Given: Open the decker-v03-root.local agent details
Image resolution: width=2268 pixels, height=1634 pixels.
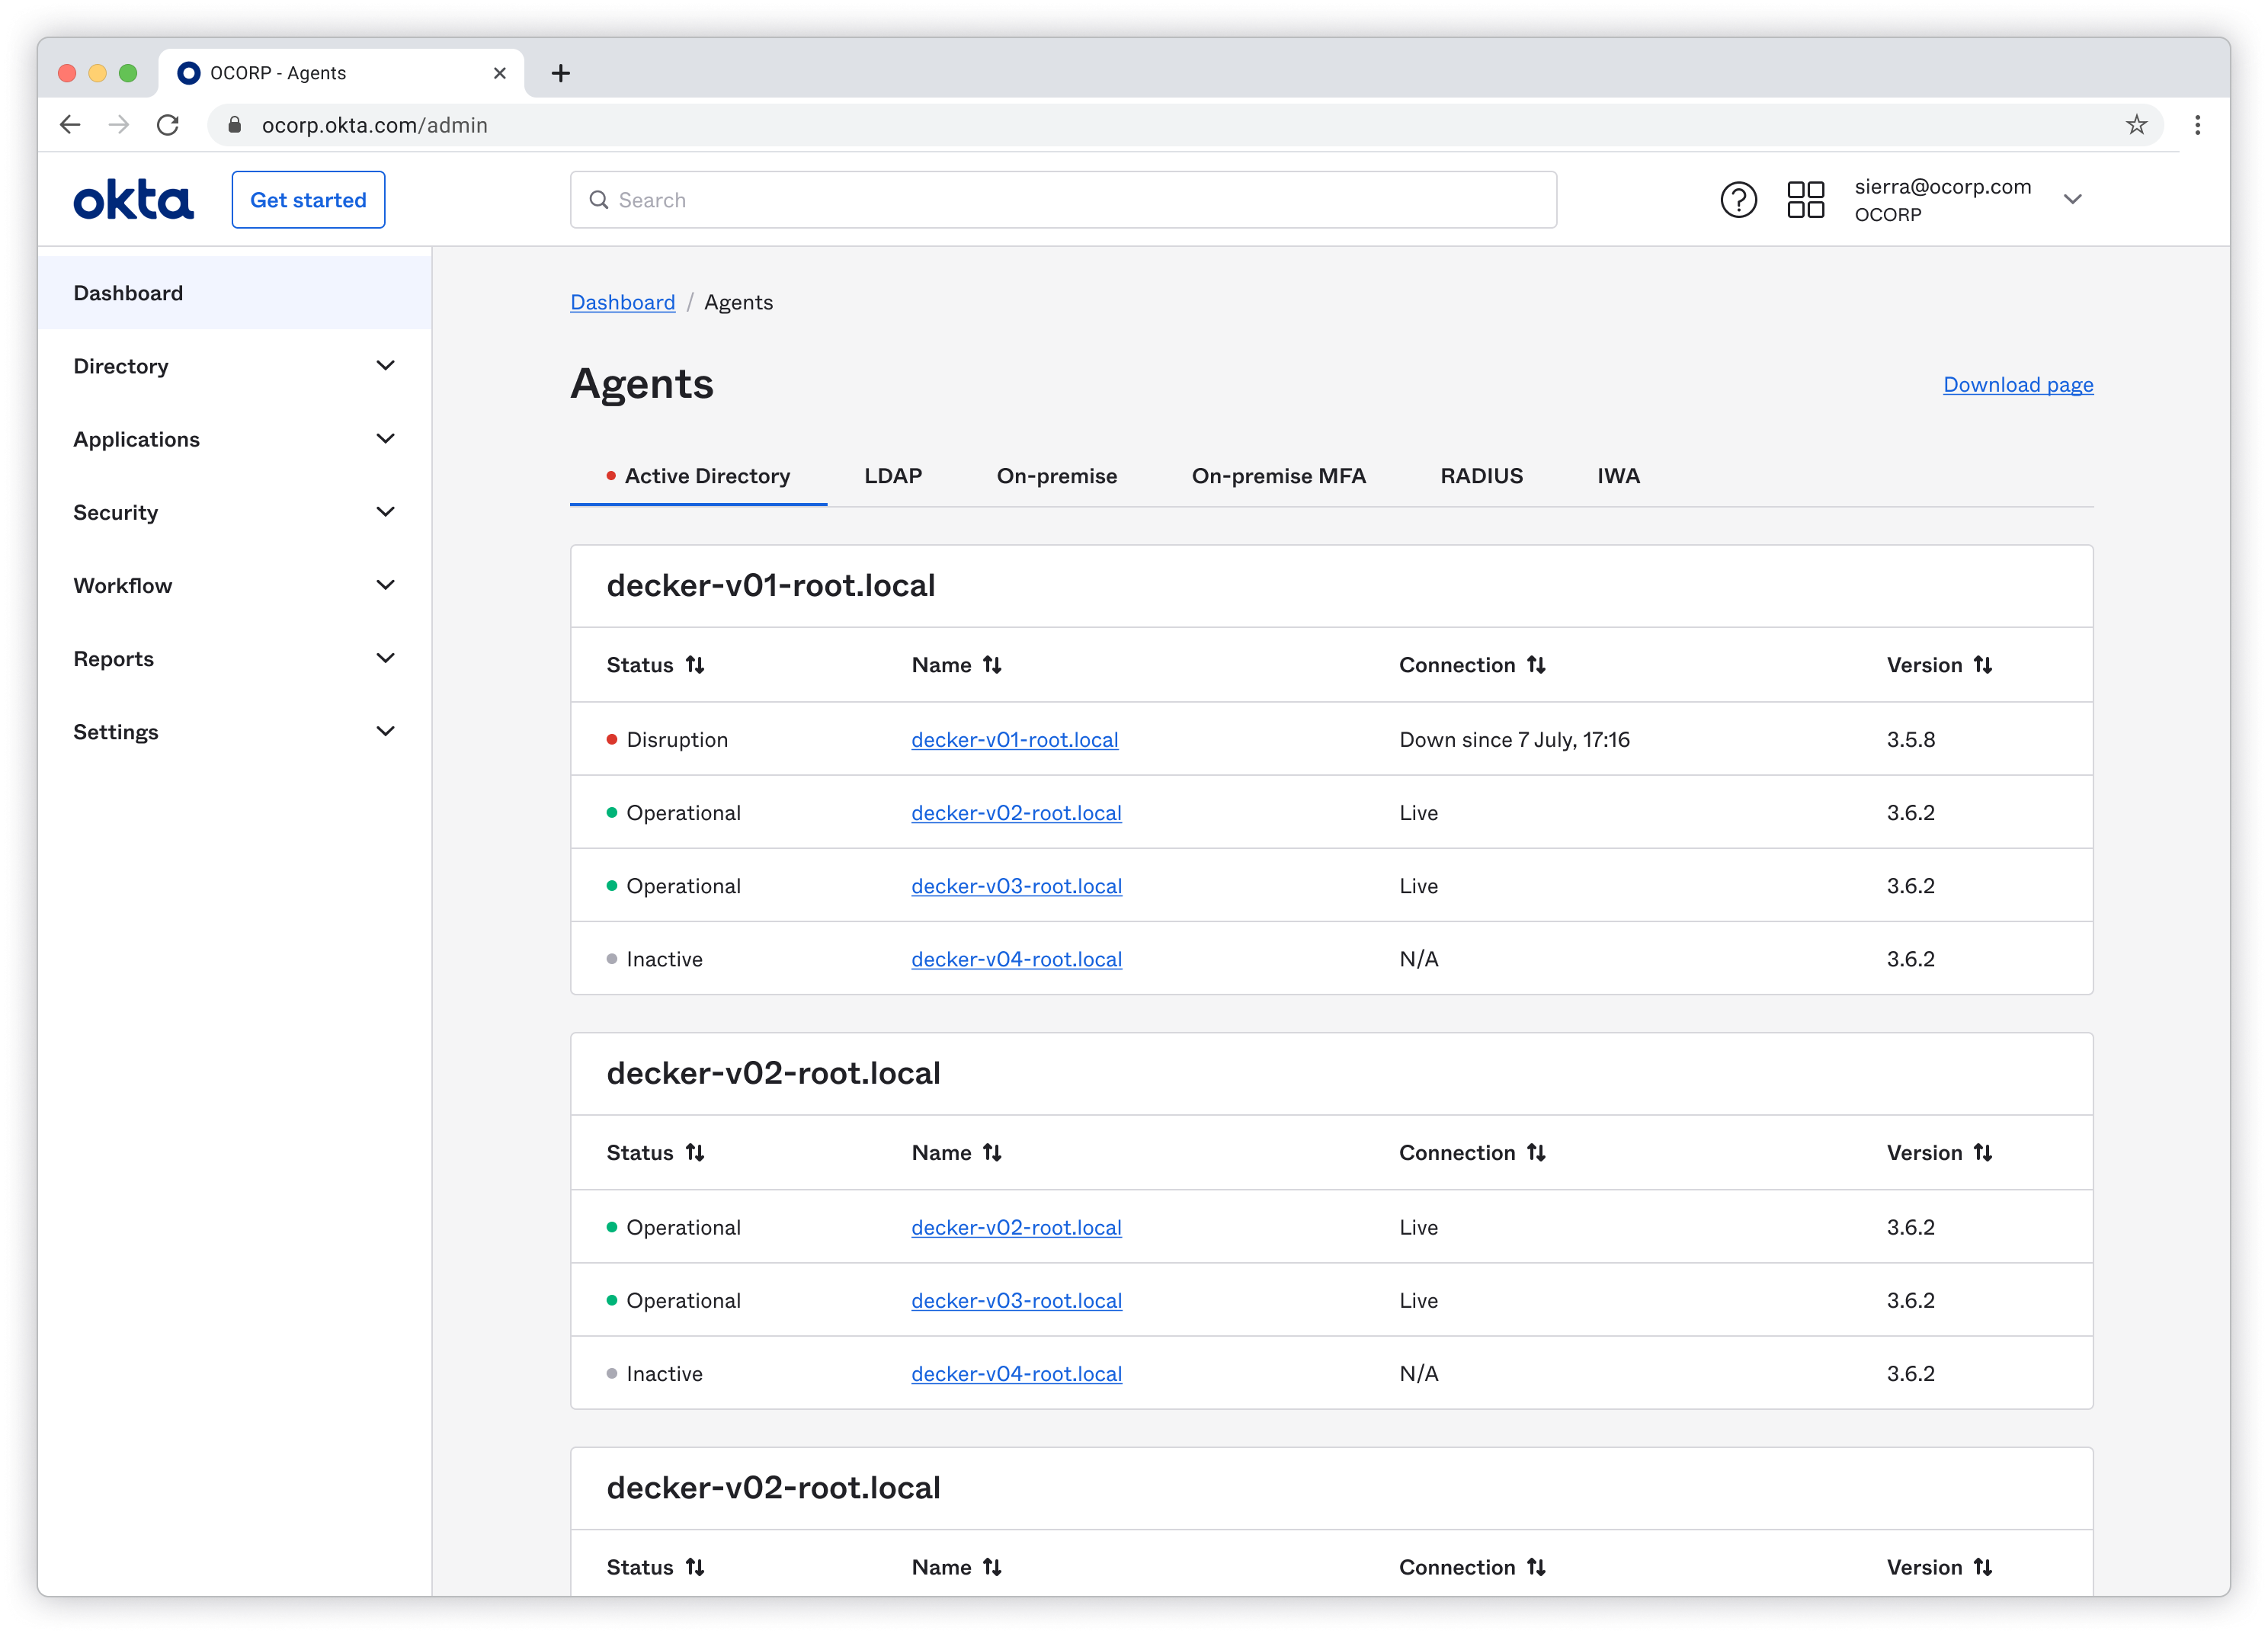Looking at the screenshot, I should [1016, 885].
